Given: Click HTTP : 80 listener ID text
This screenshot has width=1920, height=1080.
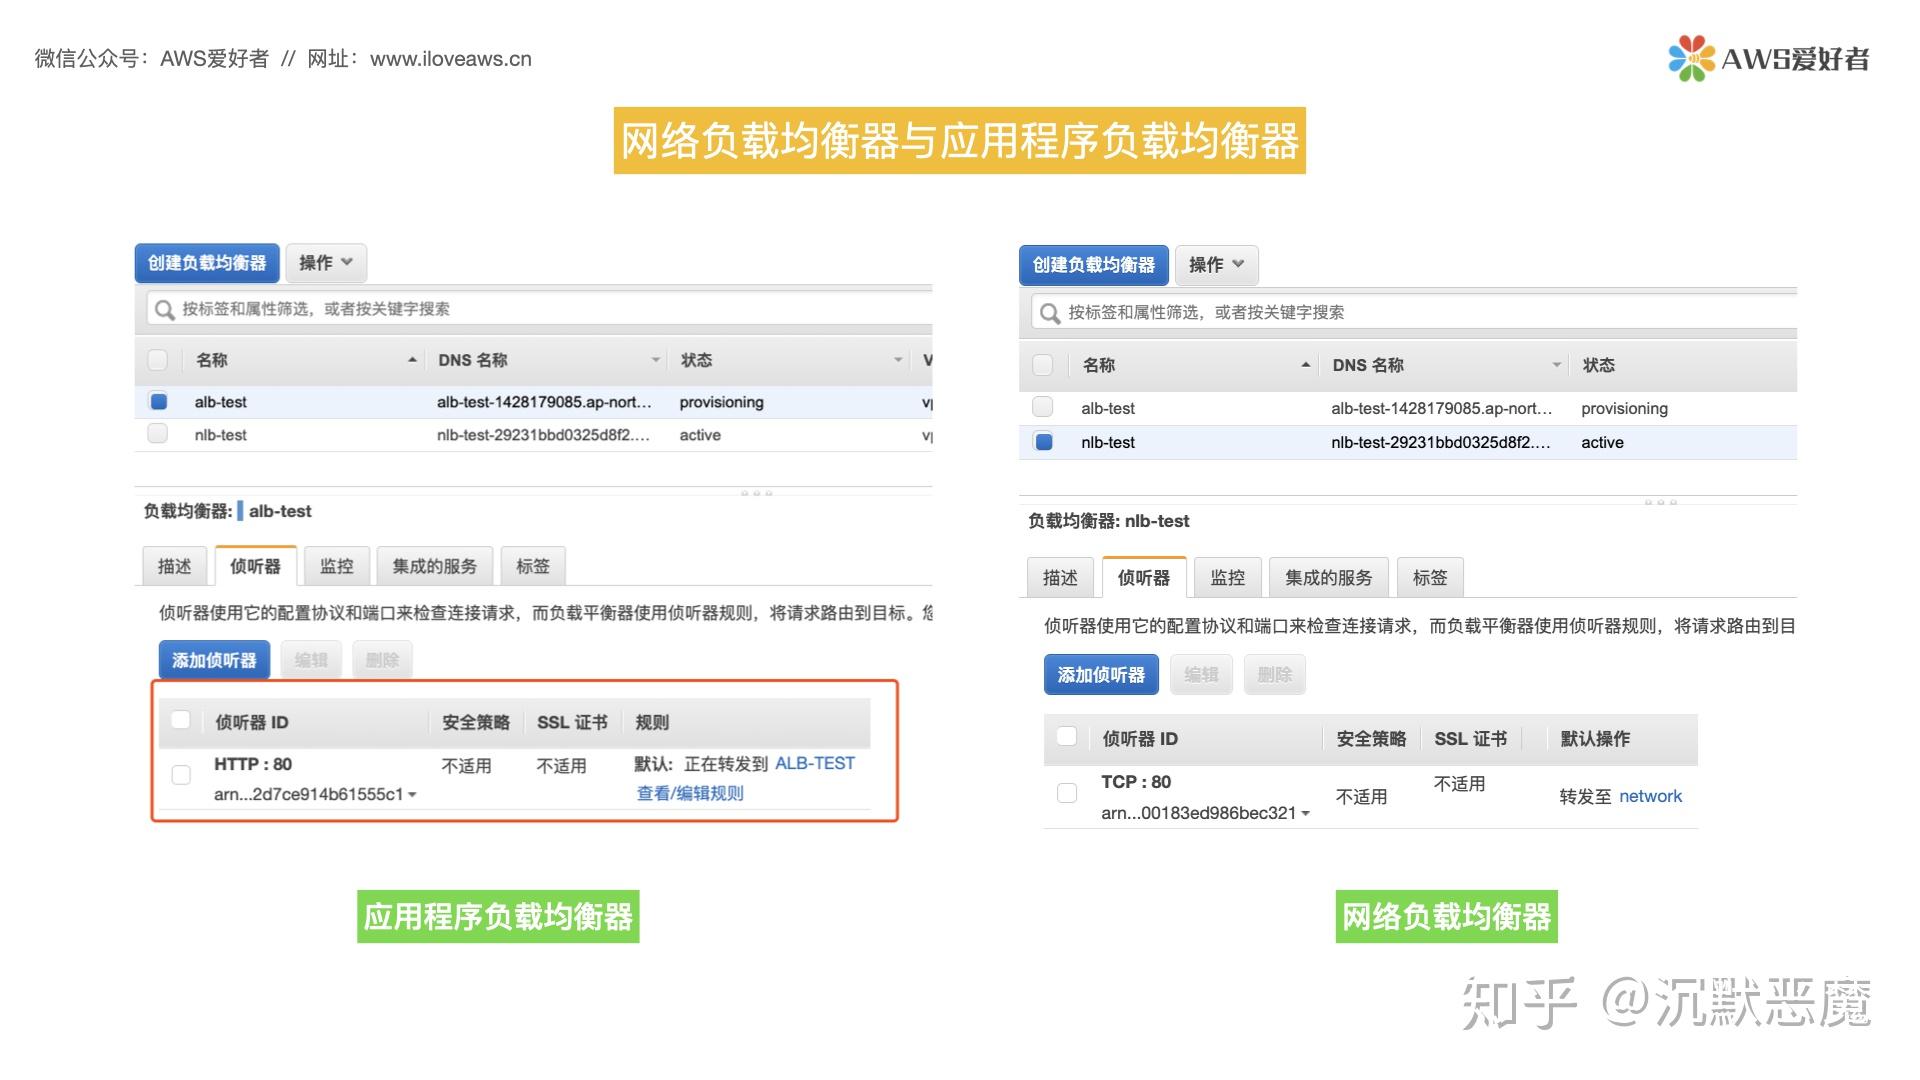Looking at the screenshot, I should (x=253, y=764).
